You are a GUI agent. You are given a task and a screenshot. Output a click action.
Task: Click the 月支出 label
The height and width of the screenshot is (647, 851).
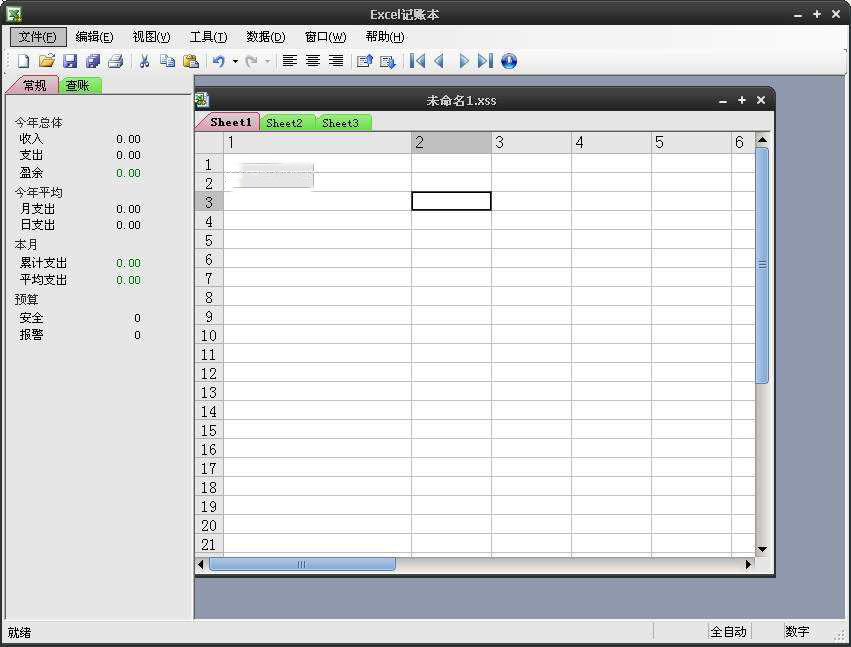(x=37, y=208)
